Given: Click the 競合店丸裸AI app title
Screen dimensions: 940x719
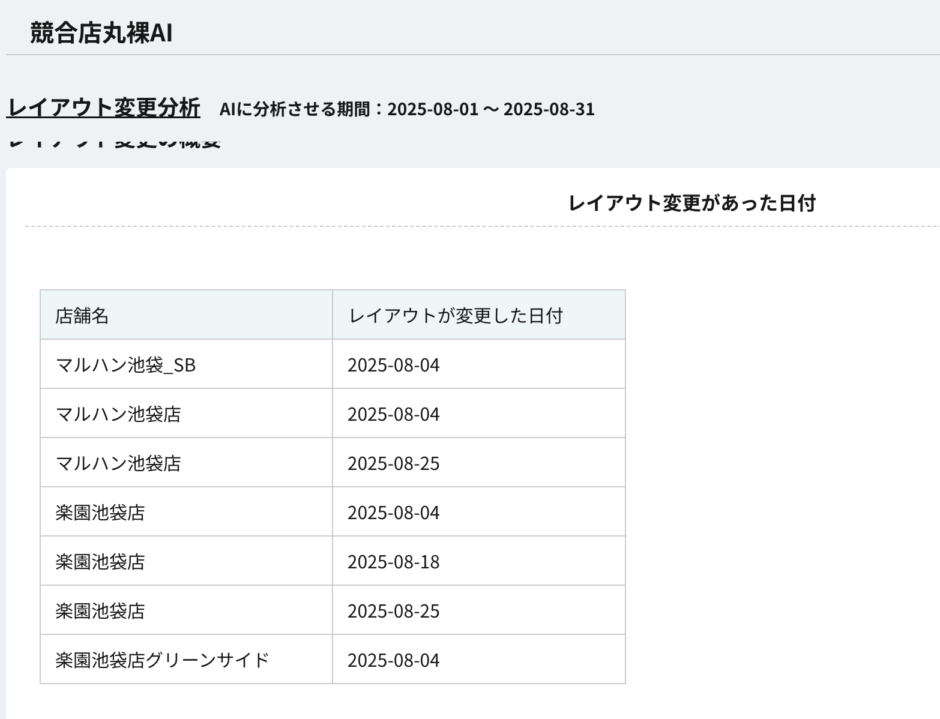Looking at the screenshot, I should (102, 32).
